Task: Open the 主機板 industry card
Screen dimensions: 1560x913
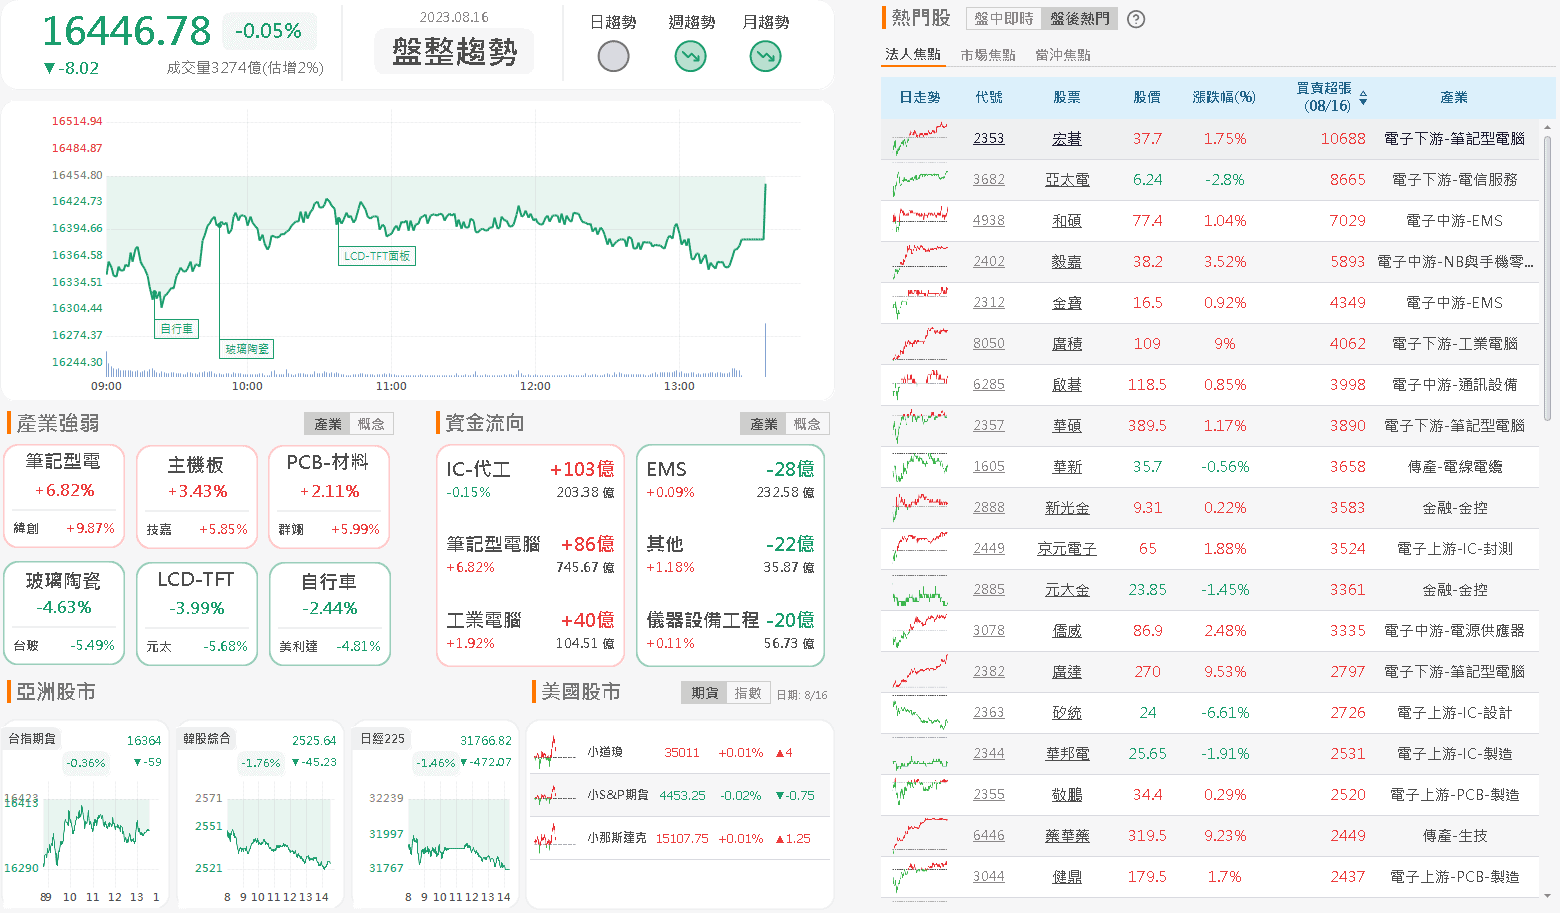Action: coord(196,497)
